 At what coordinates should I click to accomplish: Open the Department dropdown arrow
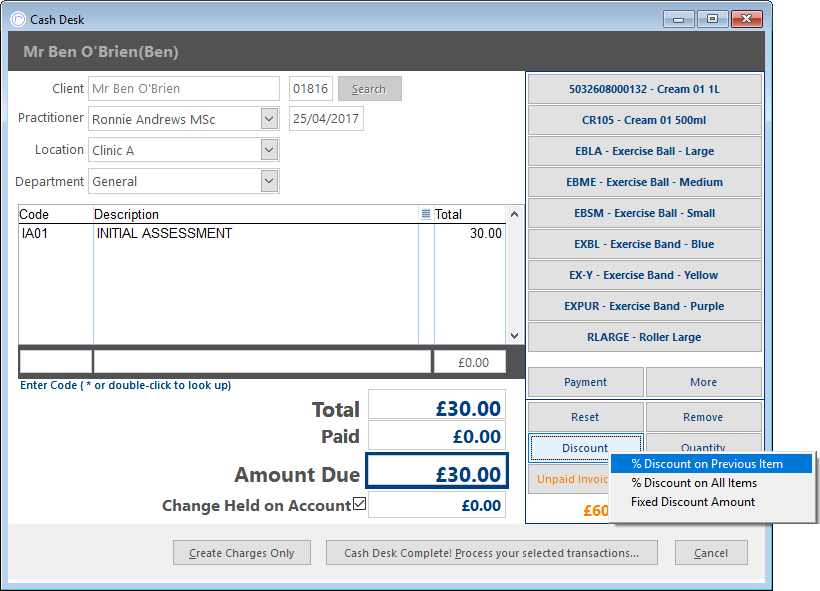(x=269, y=181)
